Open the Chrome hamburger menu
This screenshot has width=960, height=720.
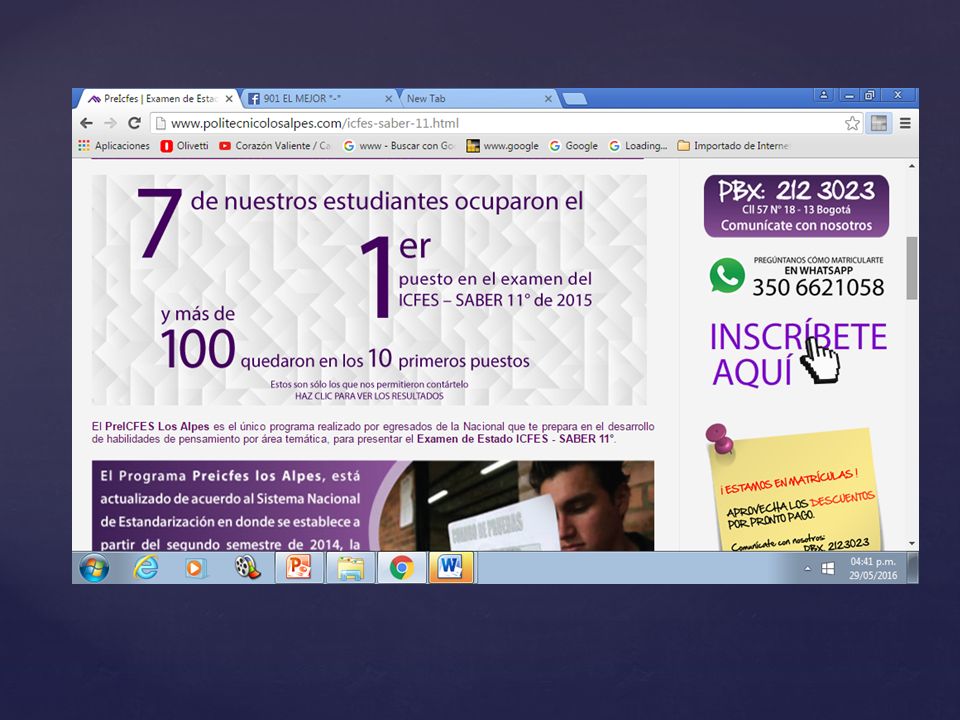pyautogui.click(x=905, y=123)
